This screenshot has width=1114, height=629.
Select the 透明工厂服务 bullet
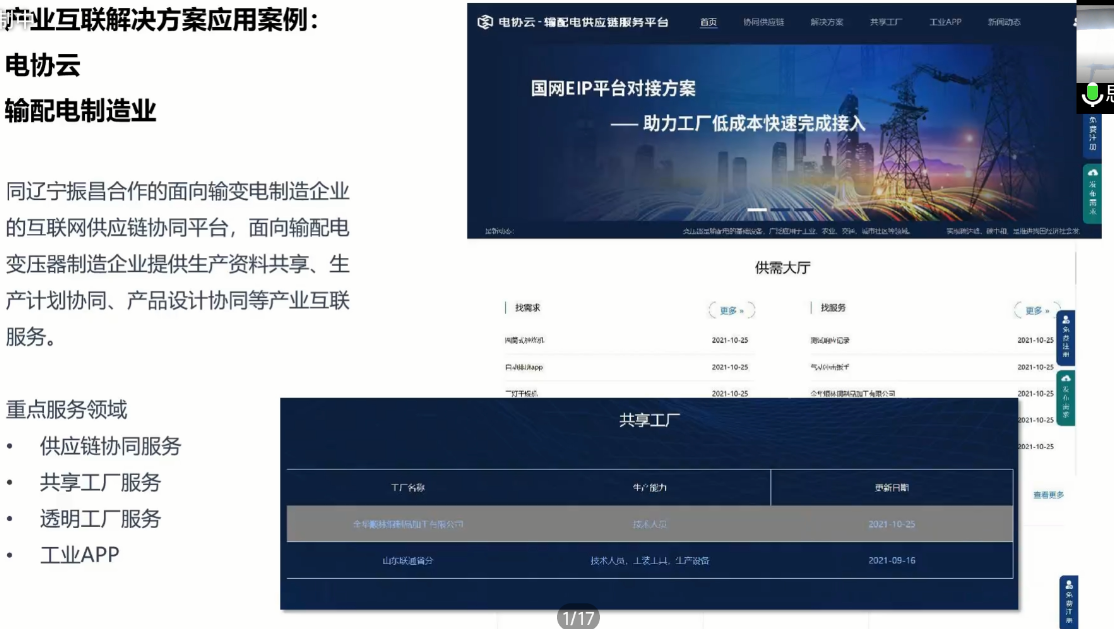100,519
